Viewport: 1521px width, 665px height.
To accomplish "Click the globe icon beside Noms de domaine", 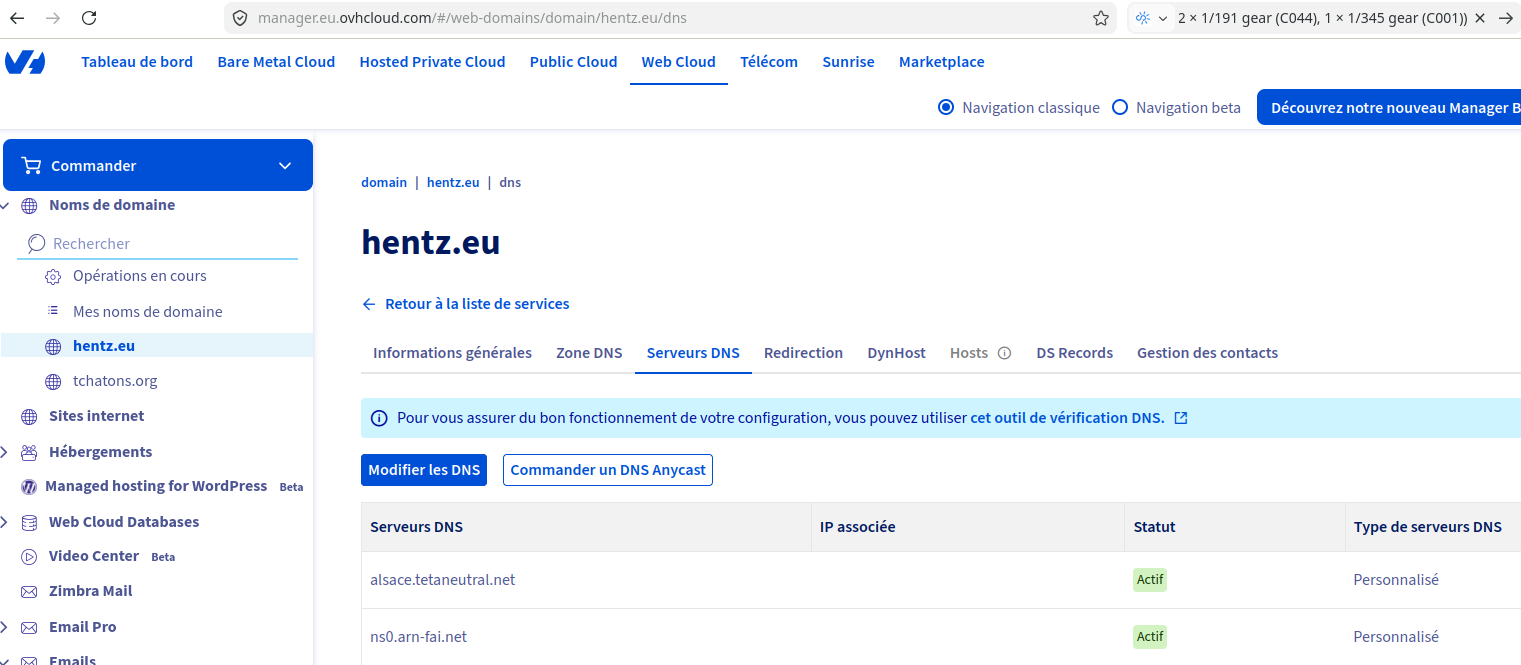I will 29,206.
